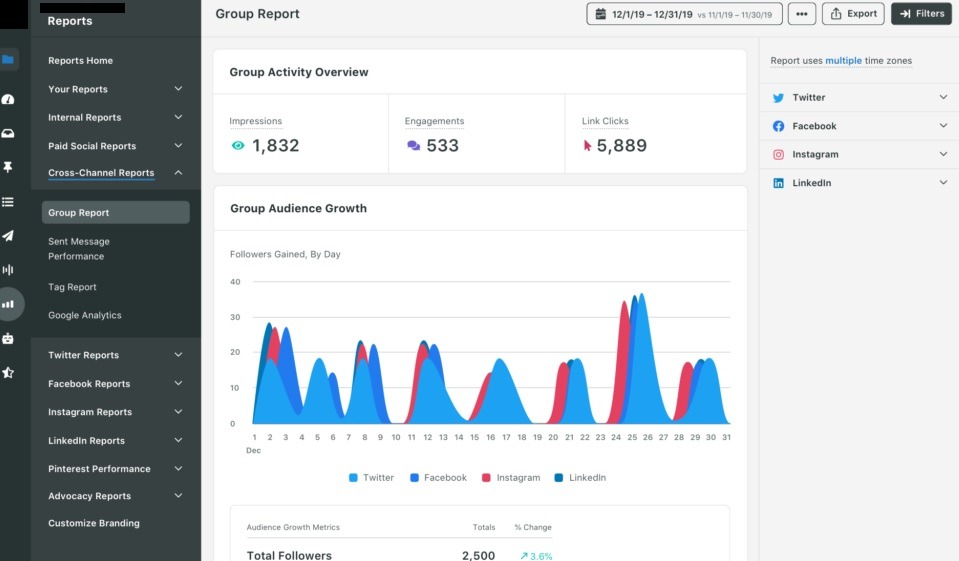Toggle LinkedIn series in chart legend
Image resolution: width=959 pixels, height=561 pixels.
[x=580, y=478]
